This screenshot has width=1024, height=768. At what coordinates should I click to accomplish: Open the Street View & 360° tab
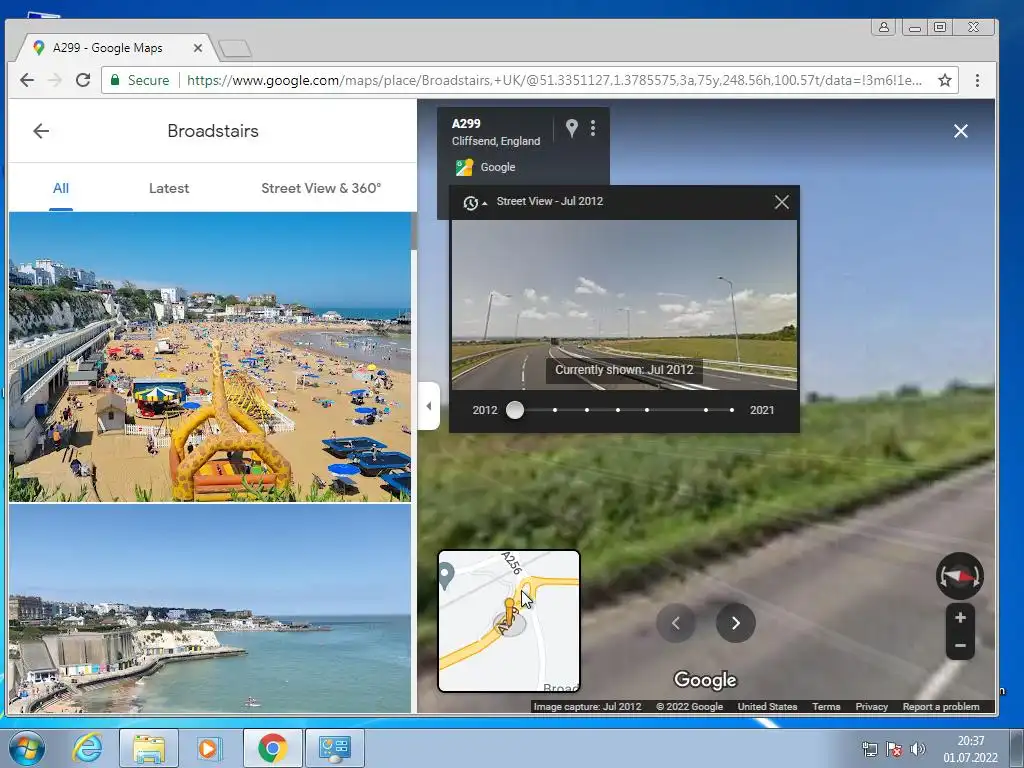[321, 188]
